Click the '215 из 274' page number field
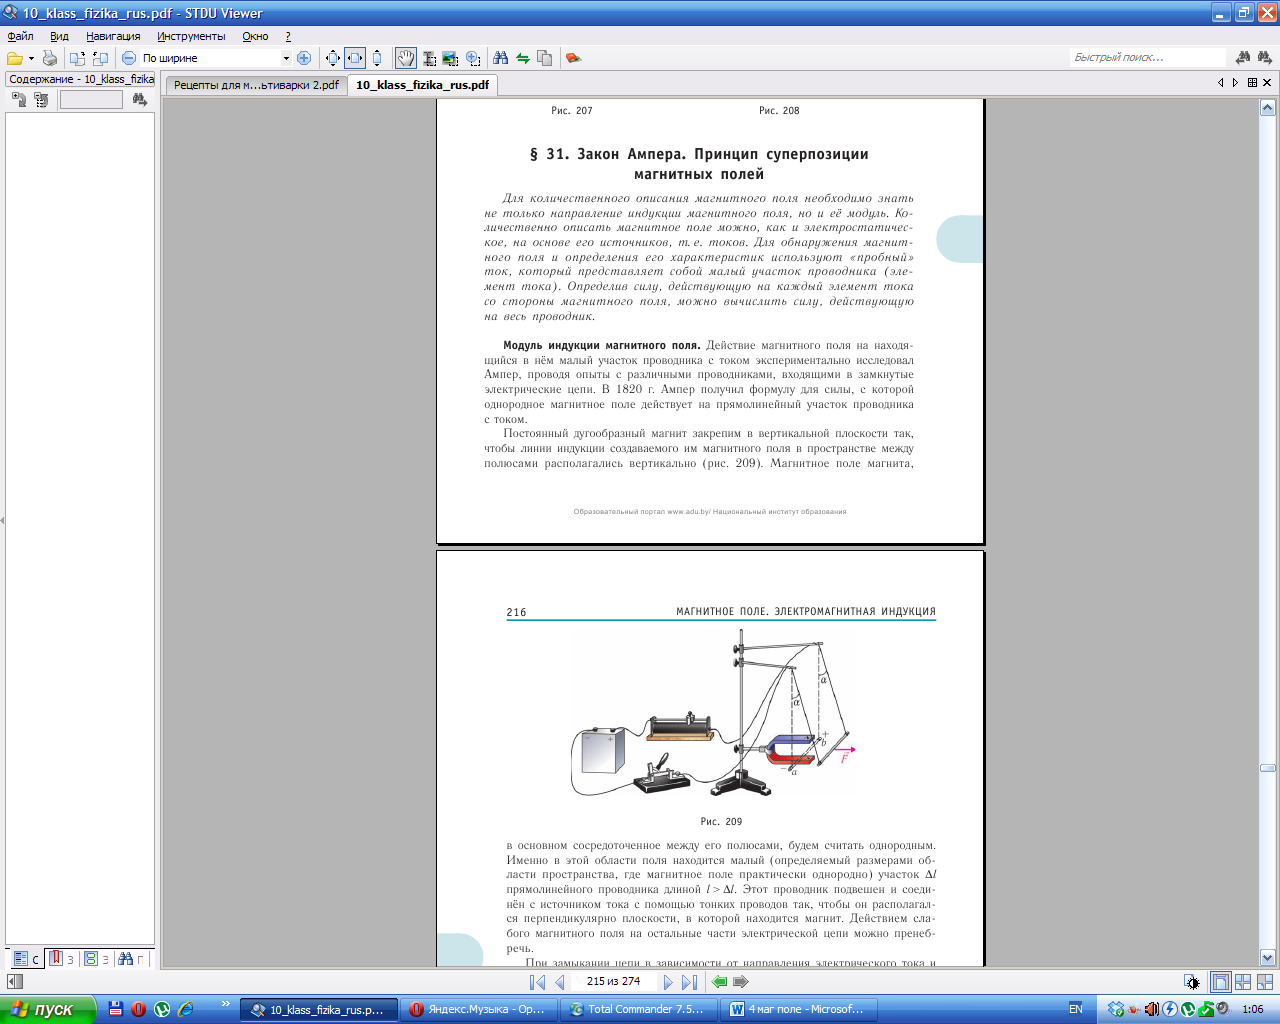Screen dimensions: 1280x1024 pyautogui.click(x=613, y=982)
